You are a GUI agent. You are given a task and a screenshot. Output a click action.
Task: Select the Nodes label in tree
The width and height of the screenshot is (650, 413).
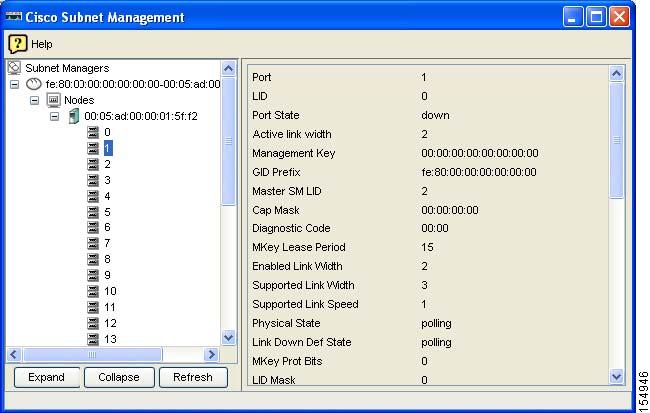click(x=79, y=100)
